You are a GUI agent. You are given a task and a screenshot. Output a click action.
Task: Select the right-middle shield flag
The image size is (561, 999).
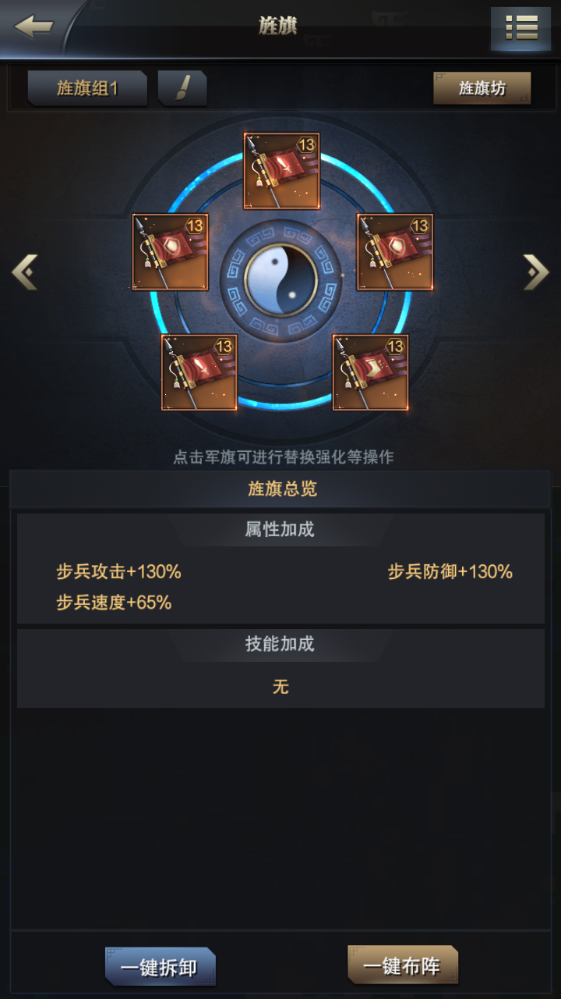[395, 252]
